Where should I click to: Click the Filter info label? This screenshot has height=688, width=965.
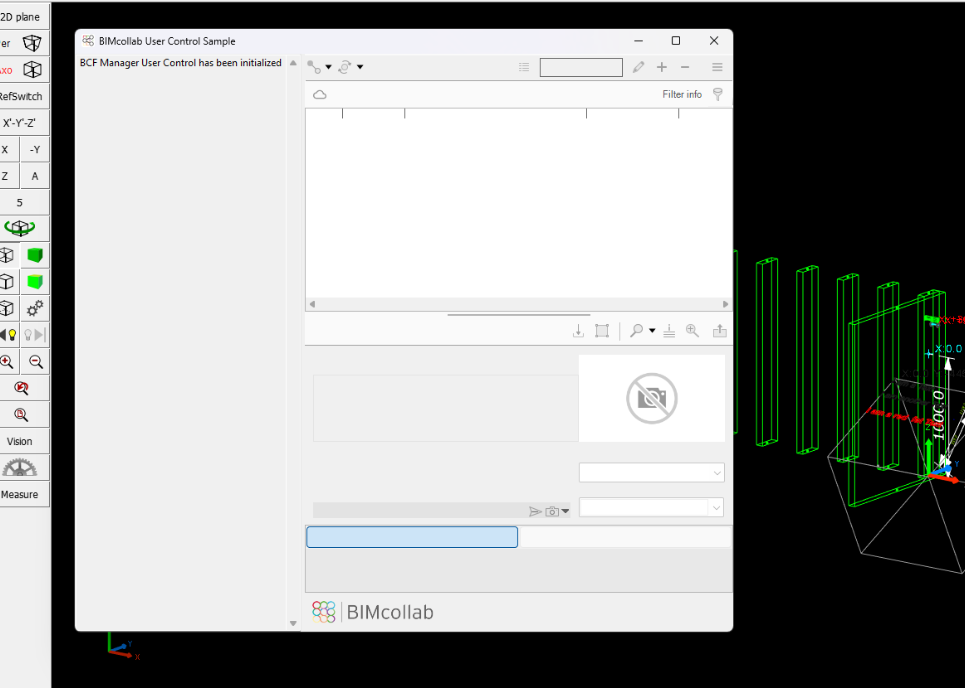[682, 94]
